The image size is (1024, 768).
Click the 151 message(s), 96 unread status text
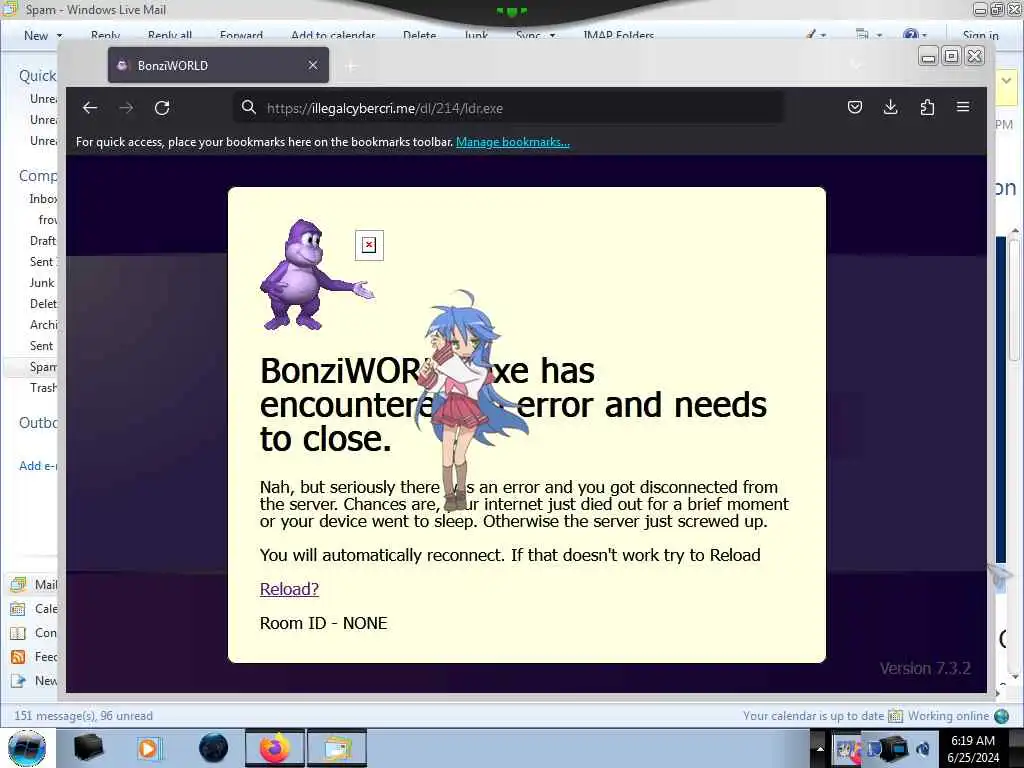84,716
